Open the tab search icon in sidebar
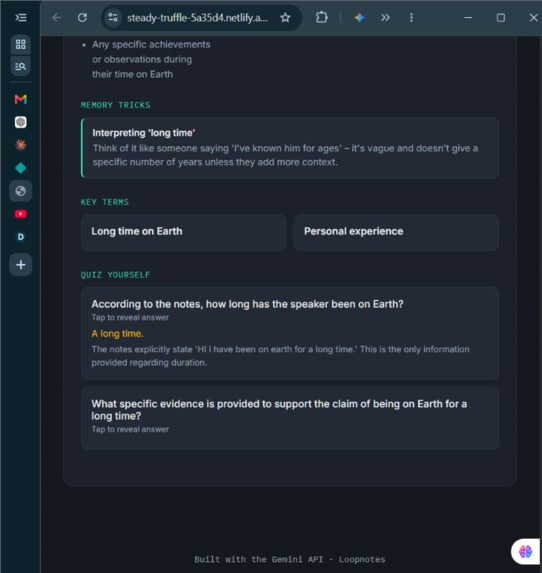 pos(21,66)
